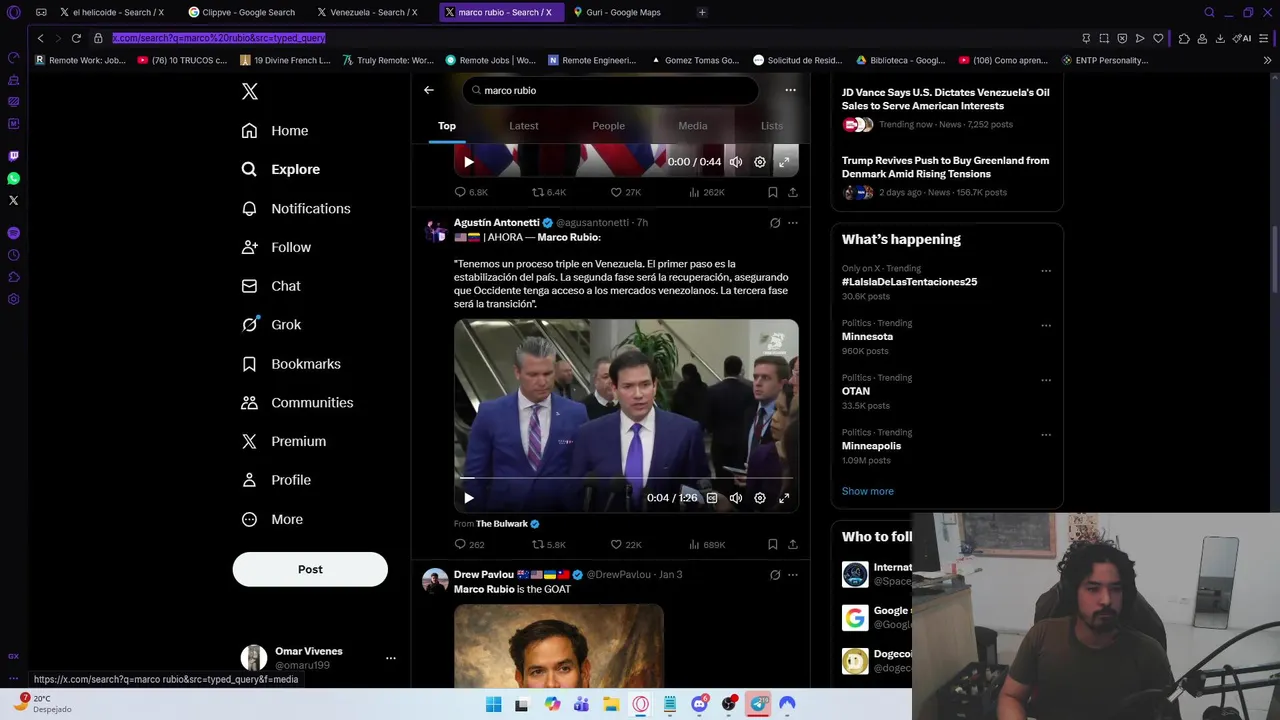Open Agustín Antonetti's profile name
This screenshot has height=720, width=1280.
(x=496, y=223)
